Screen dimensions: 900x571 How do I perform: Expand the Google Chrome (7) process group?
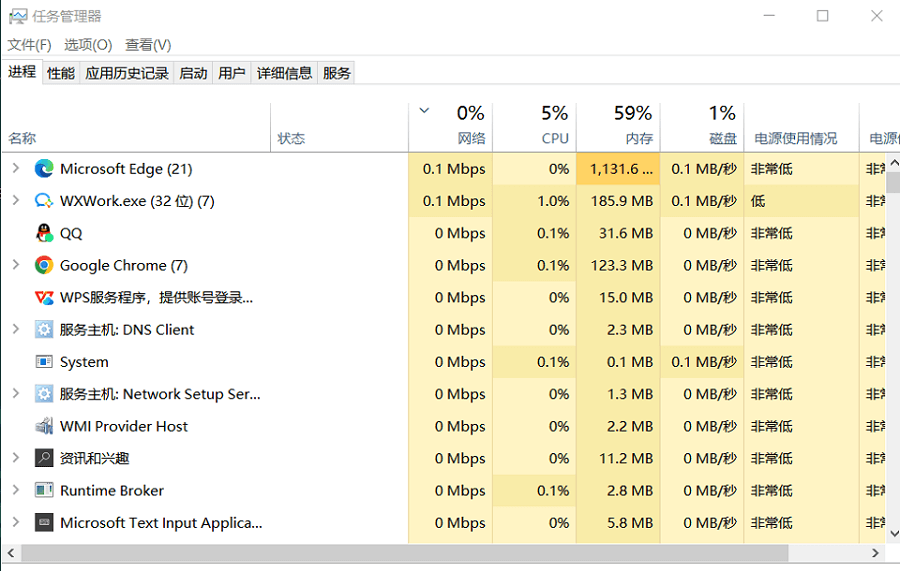tap(16, 265)
